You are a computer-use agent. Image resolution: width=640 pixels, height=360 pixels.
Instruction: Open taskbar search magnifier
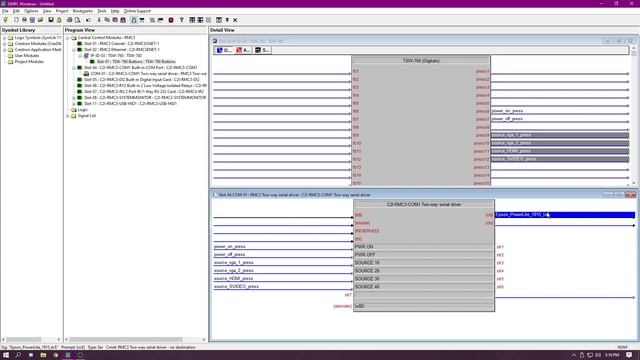pos(18,355)
